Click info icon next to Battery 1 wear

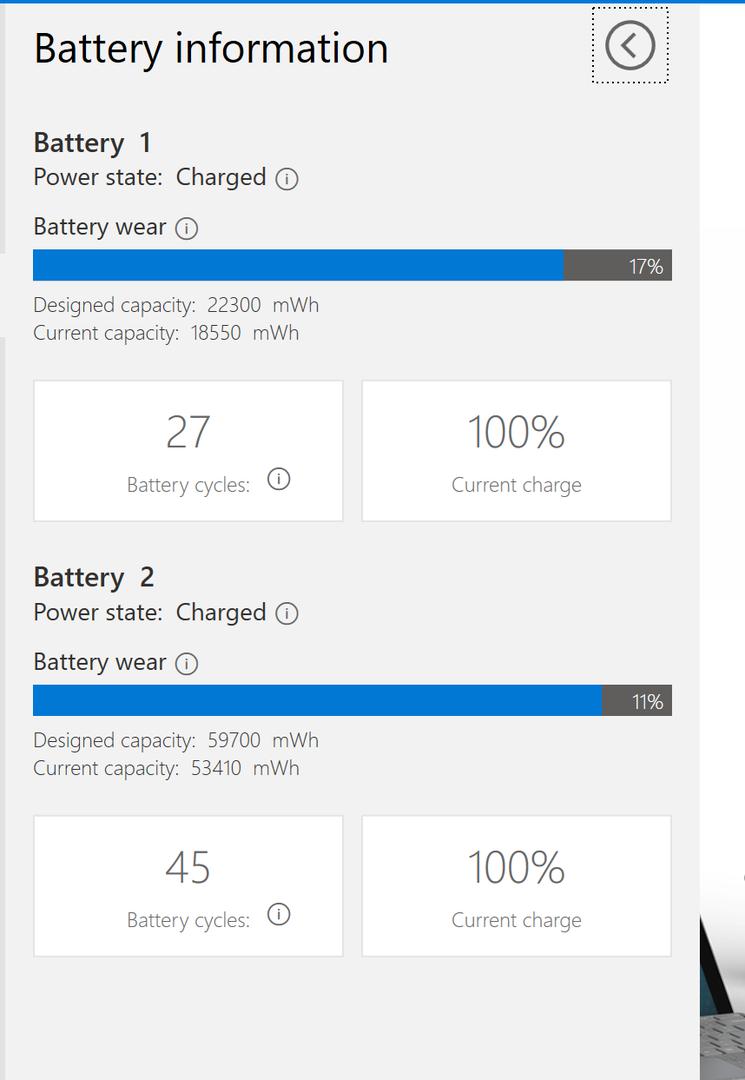point(187,228)
